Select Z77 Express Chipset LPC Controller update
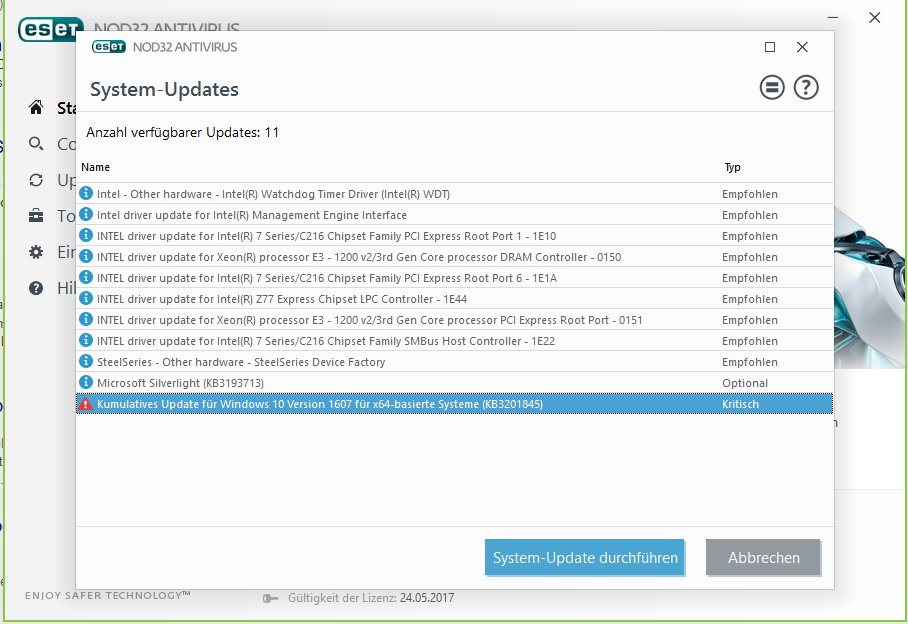This screenshot has height=624, width=908. [x=455, y=299]
